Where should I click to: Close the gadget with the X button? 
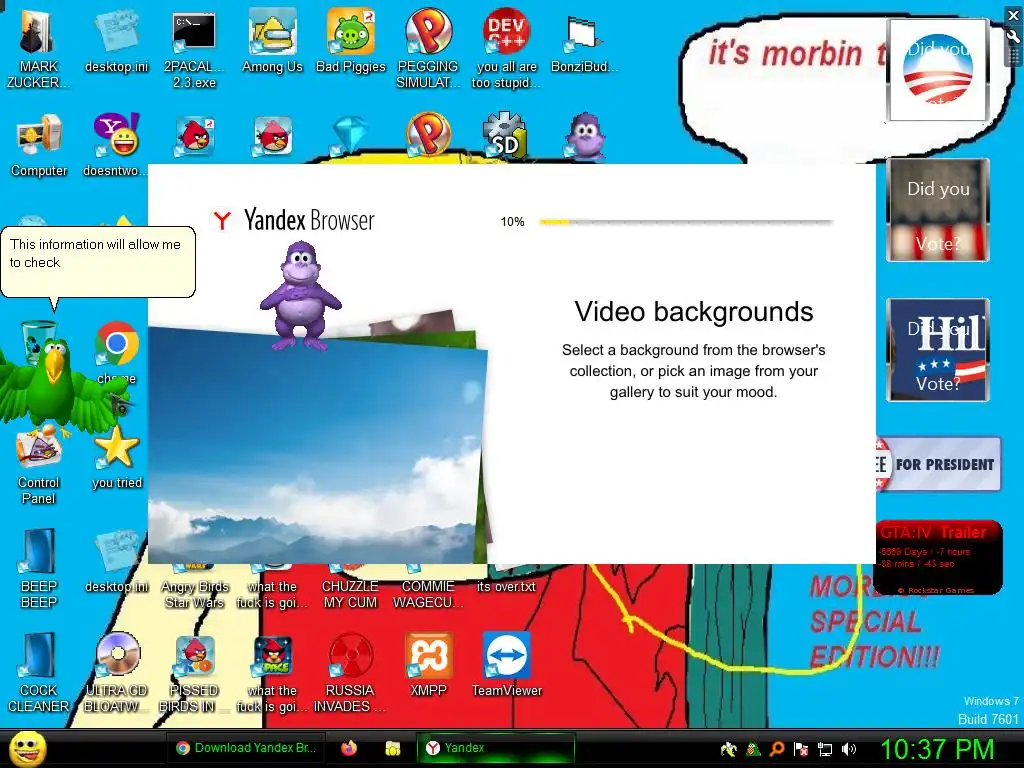point(1014,16)
